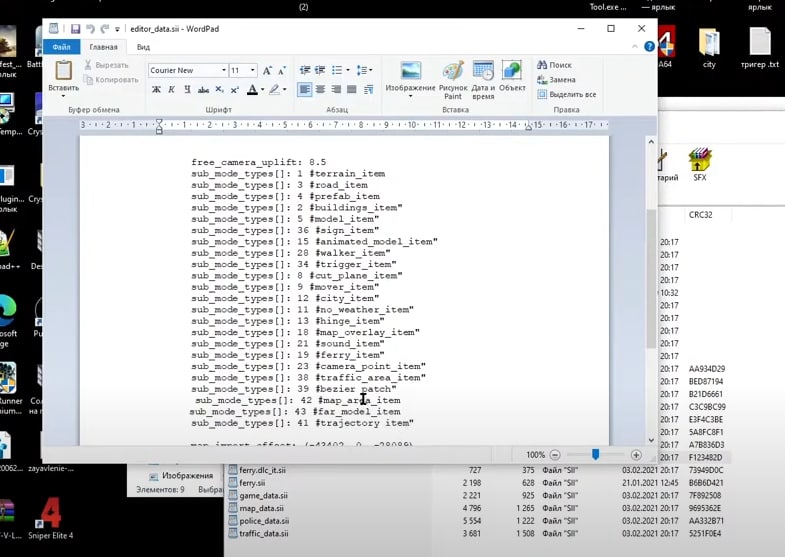Open the Courier New font family dropdown
Screen dimensions: 785x557
(224, 71)
